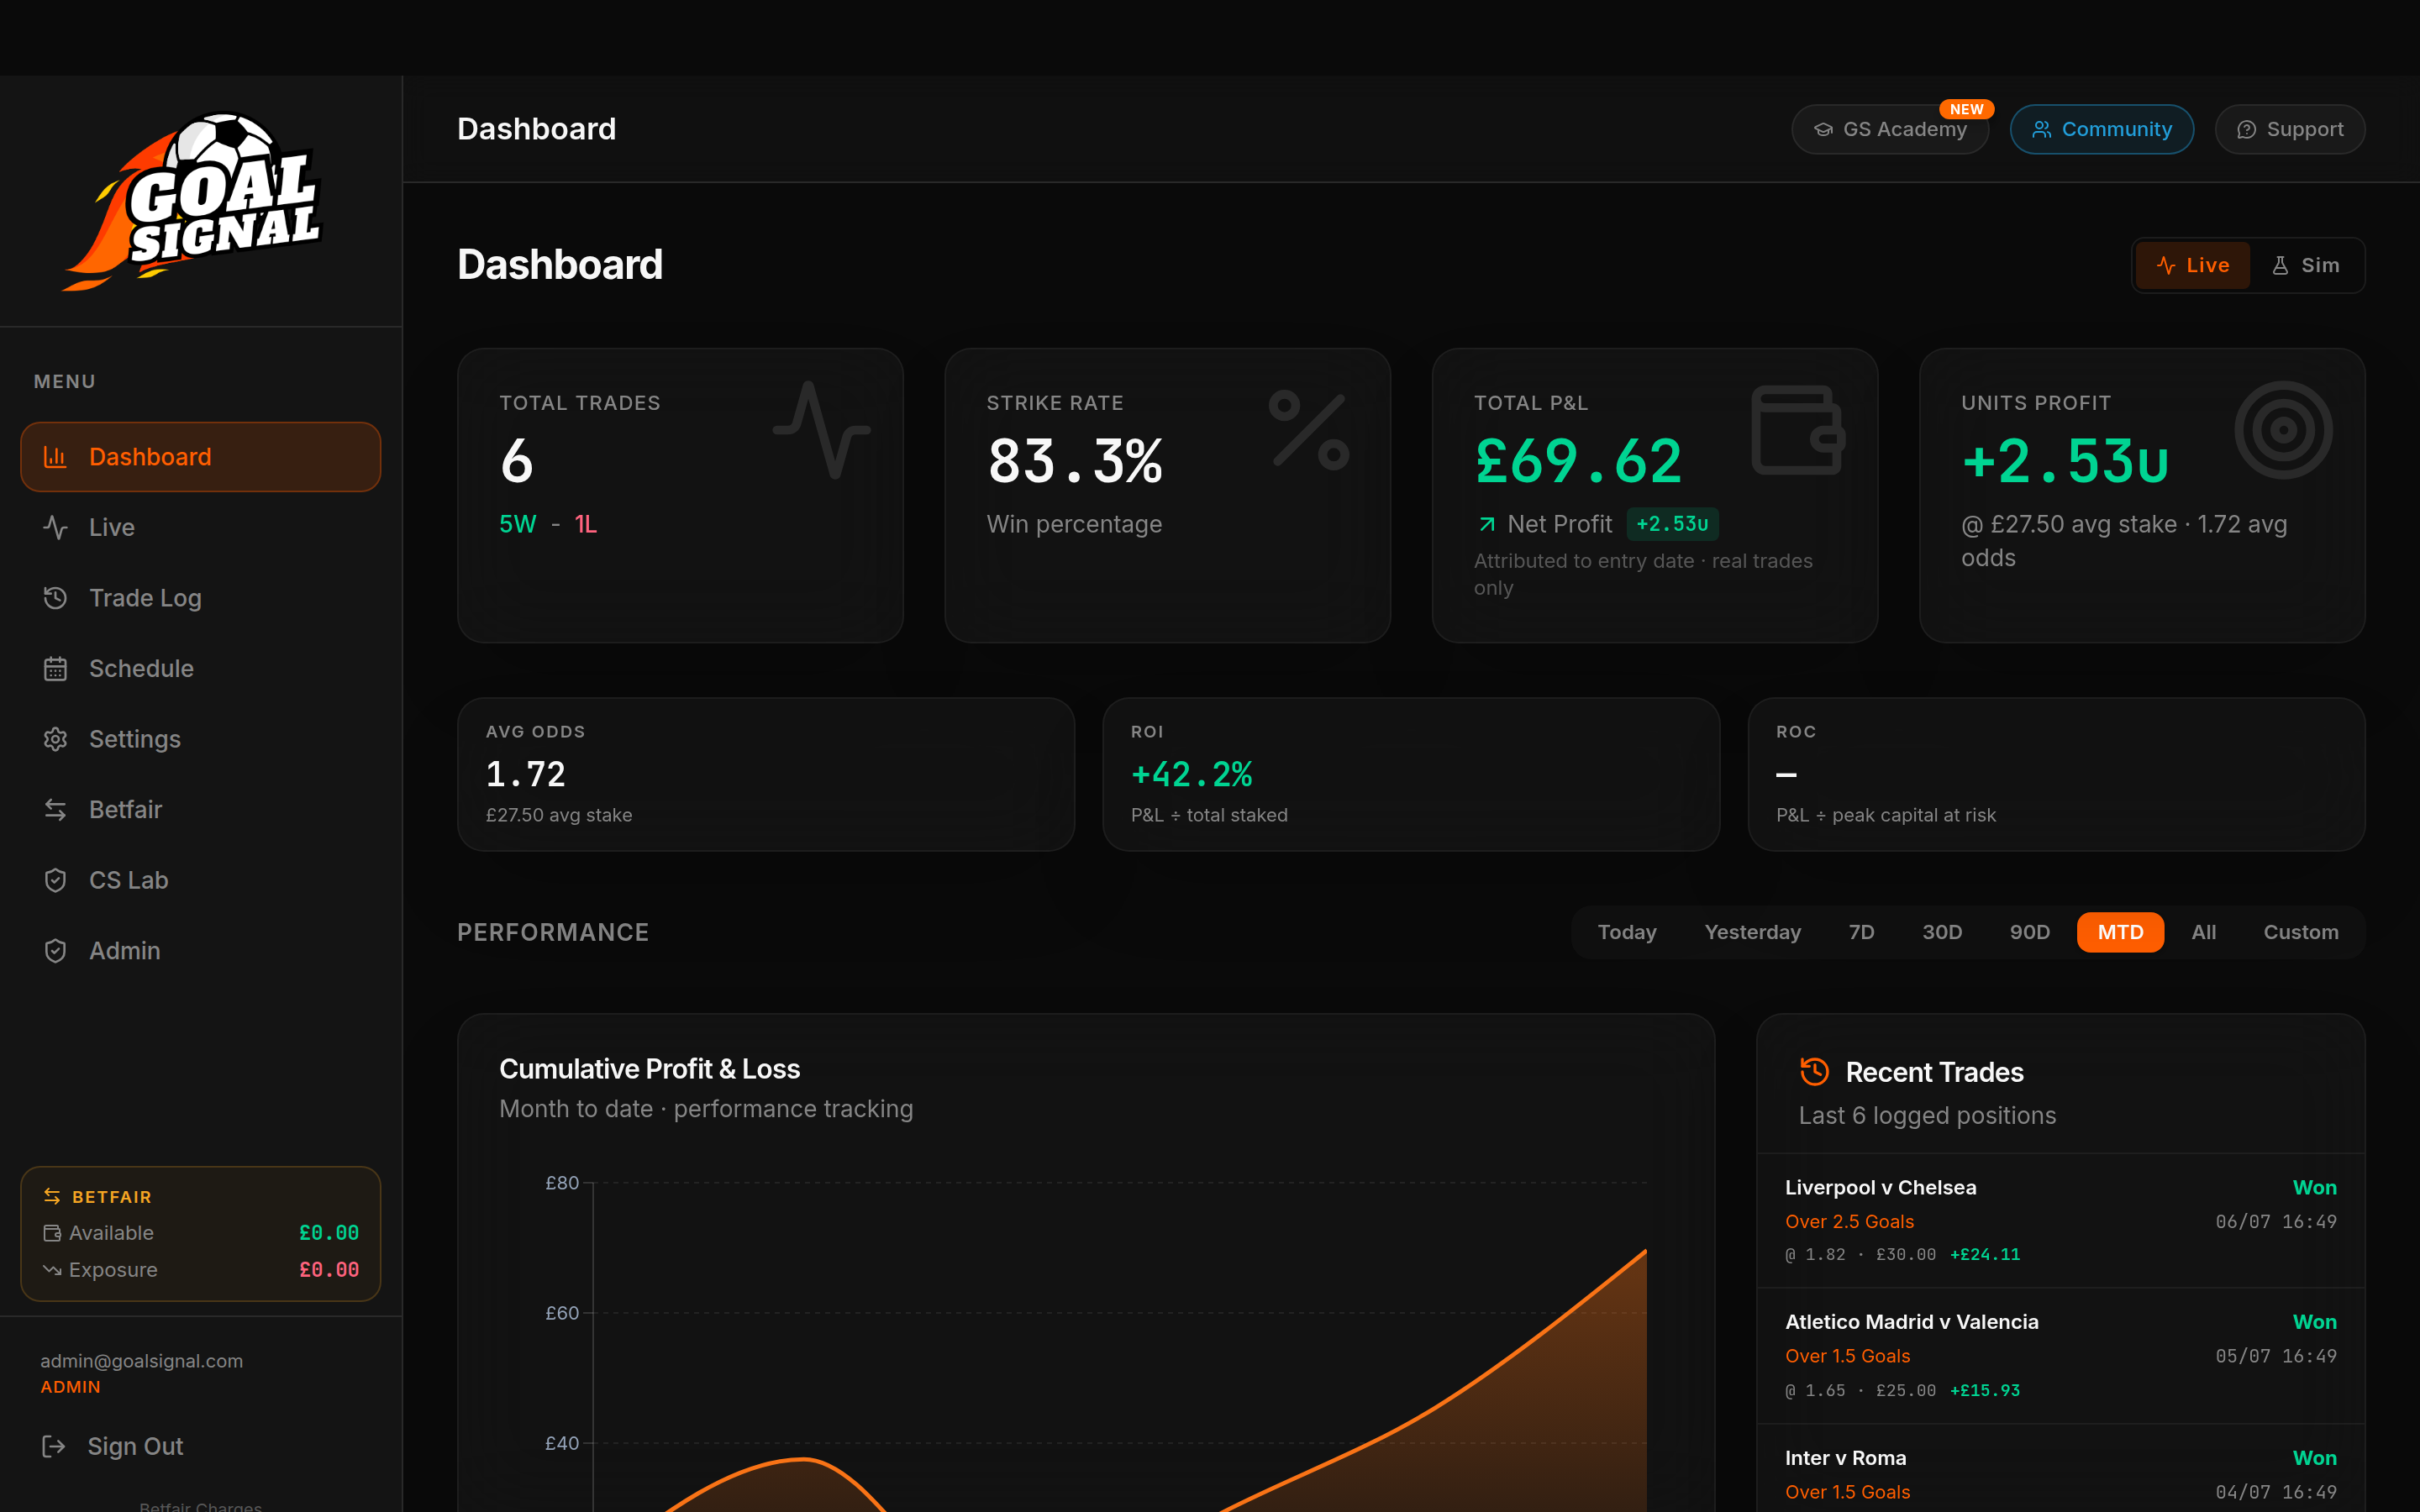Click the Total Trades pulse icon
The height and width of the screenshot is (1512, 2420).
point(822,430)
